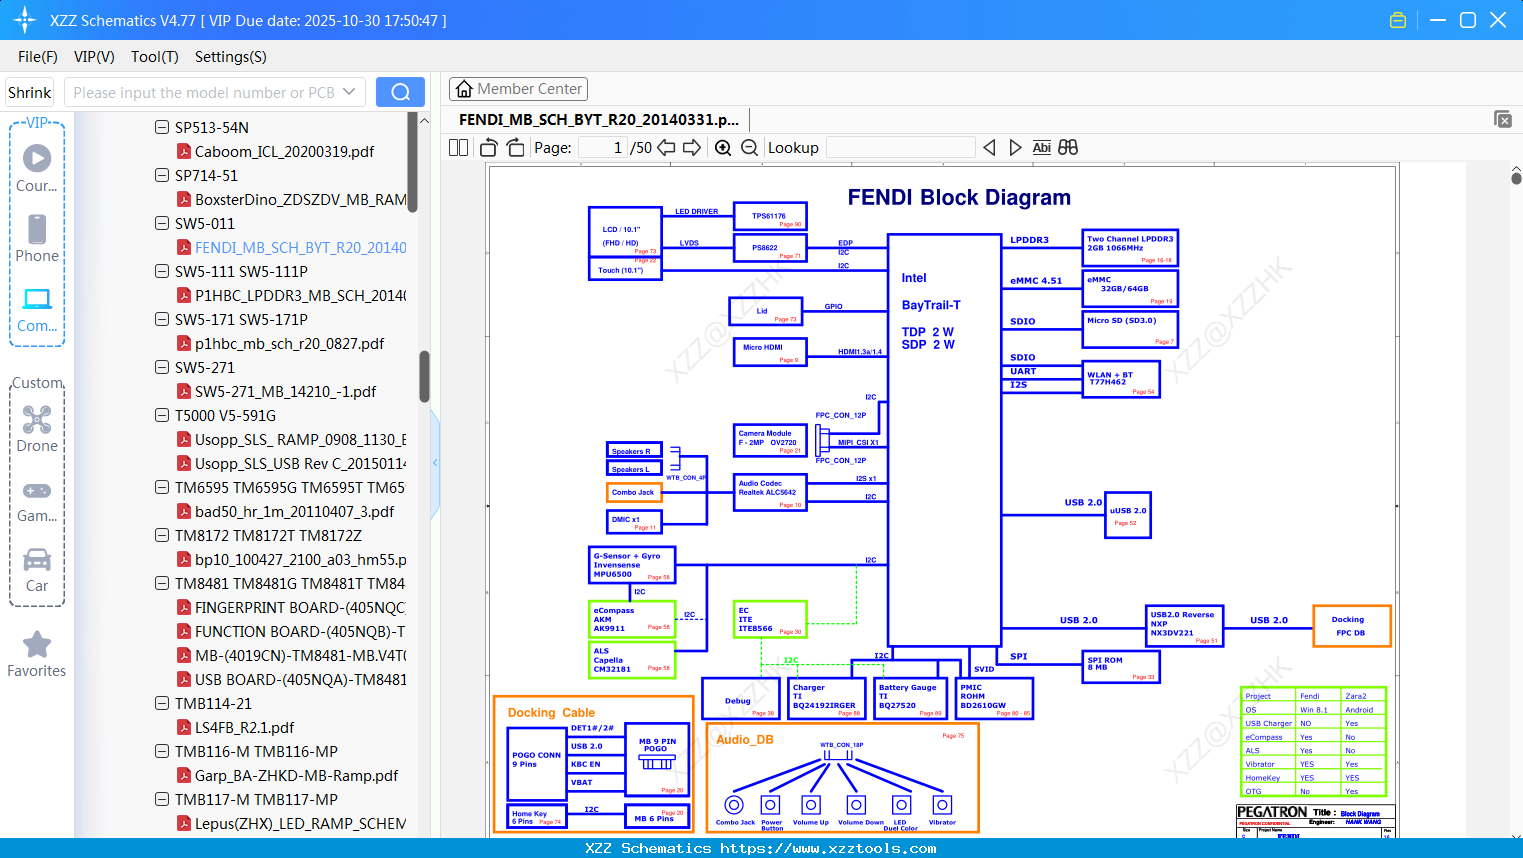Collapse the TM8172 tree node
The height and width of the screenshot is (858, 1523).
(162, 535)
